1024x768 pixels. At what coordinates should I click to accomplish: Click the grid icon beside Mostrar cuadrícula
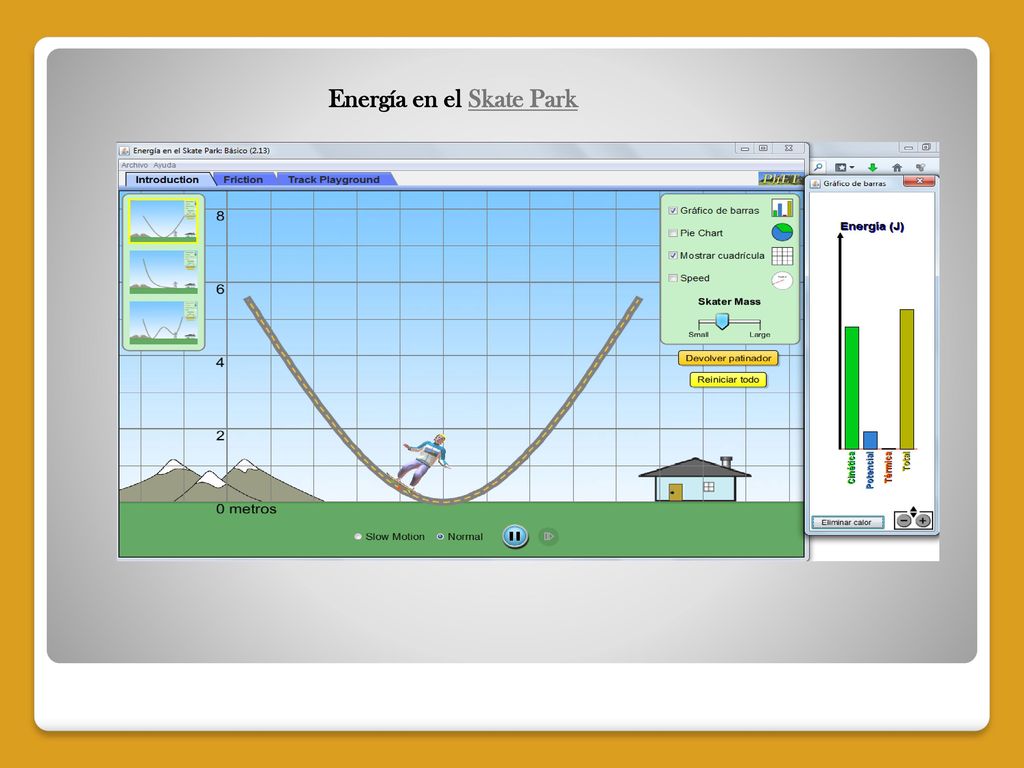point(782,255)
